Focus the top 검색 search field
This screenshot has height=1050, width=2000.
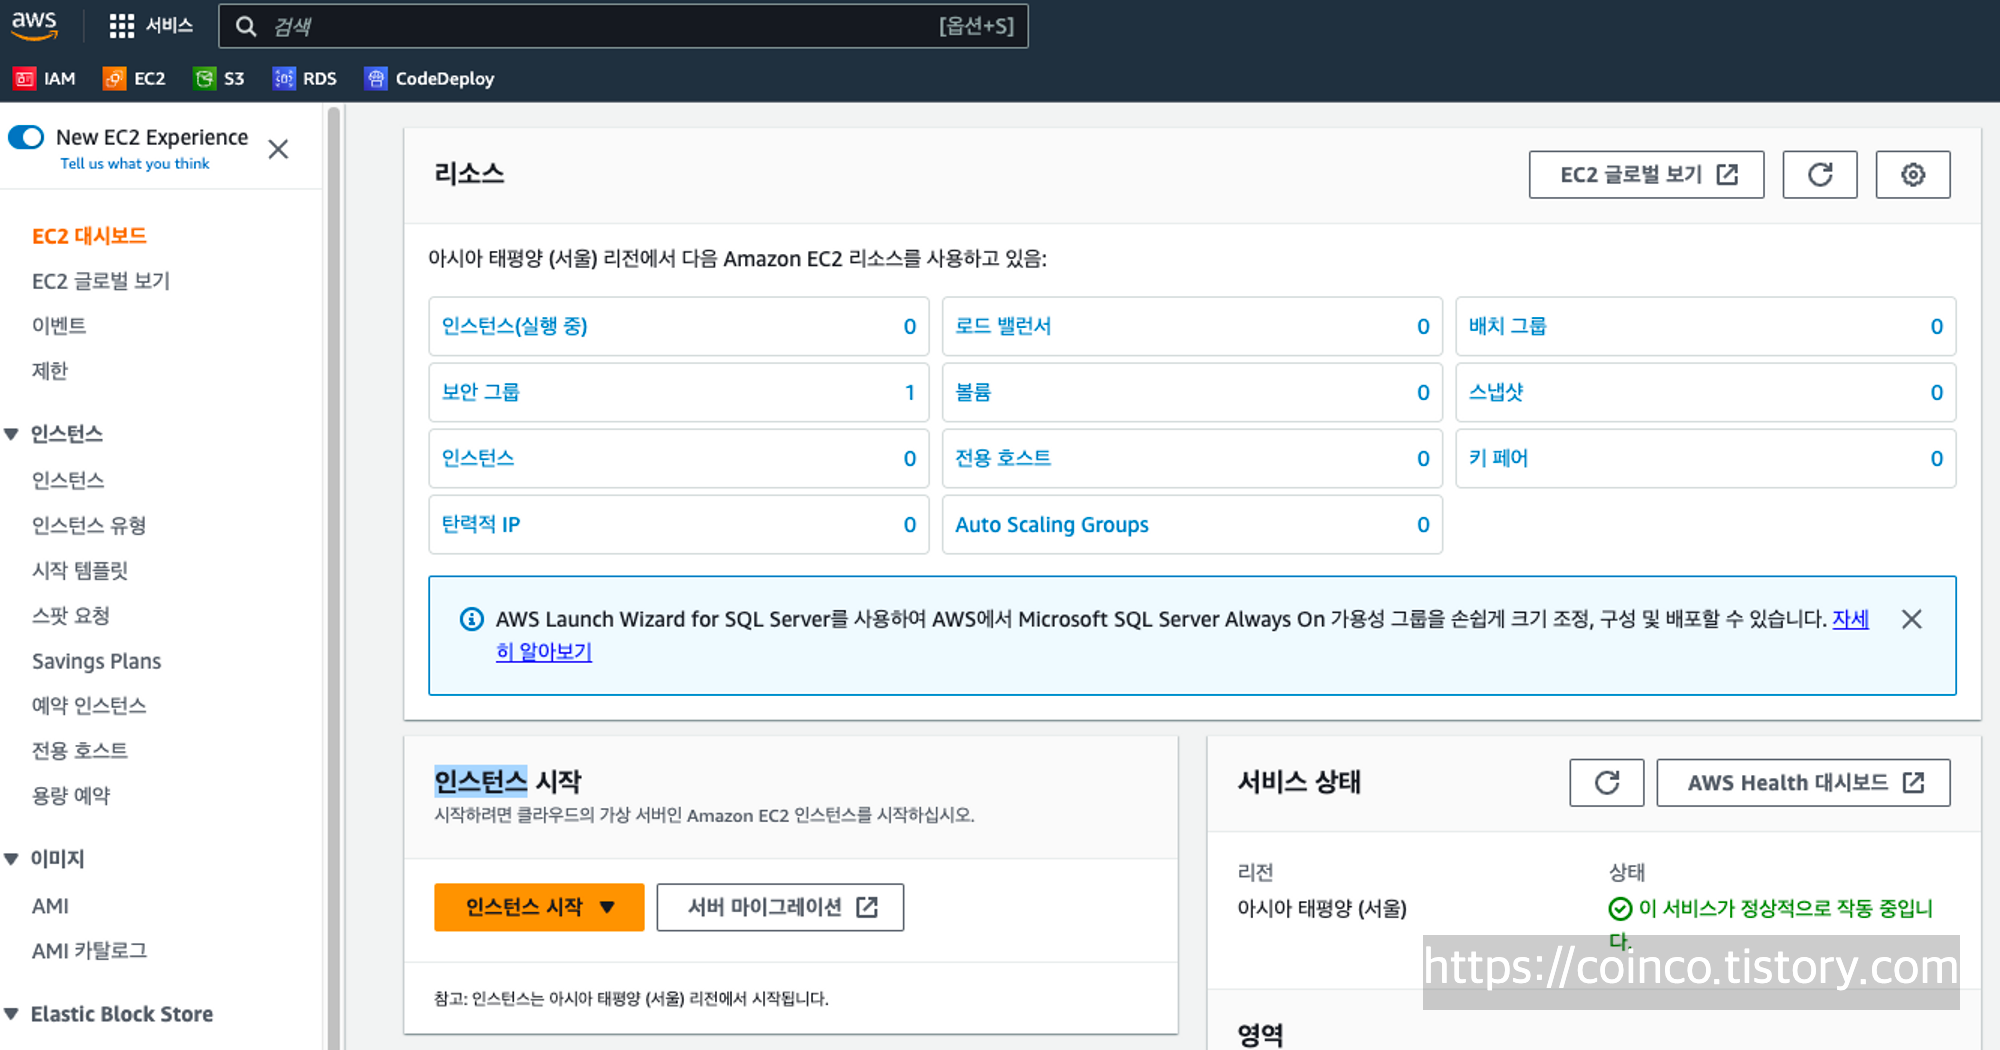[623, 26]
